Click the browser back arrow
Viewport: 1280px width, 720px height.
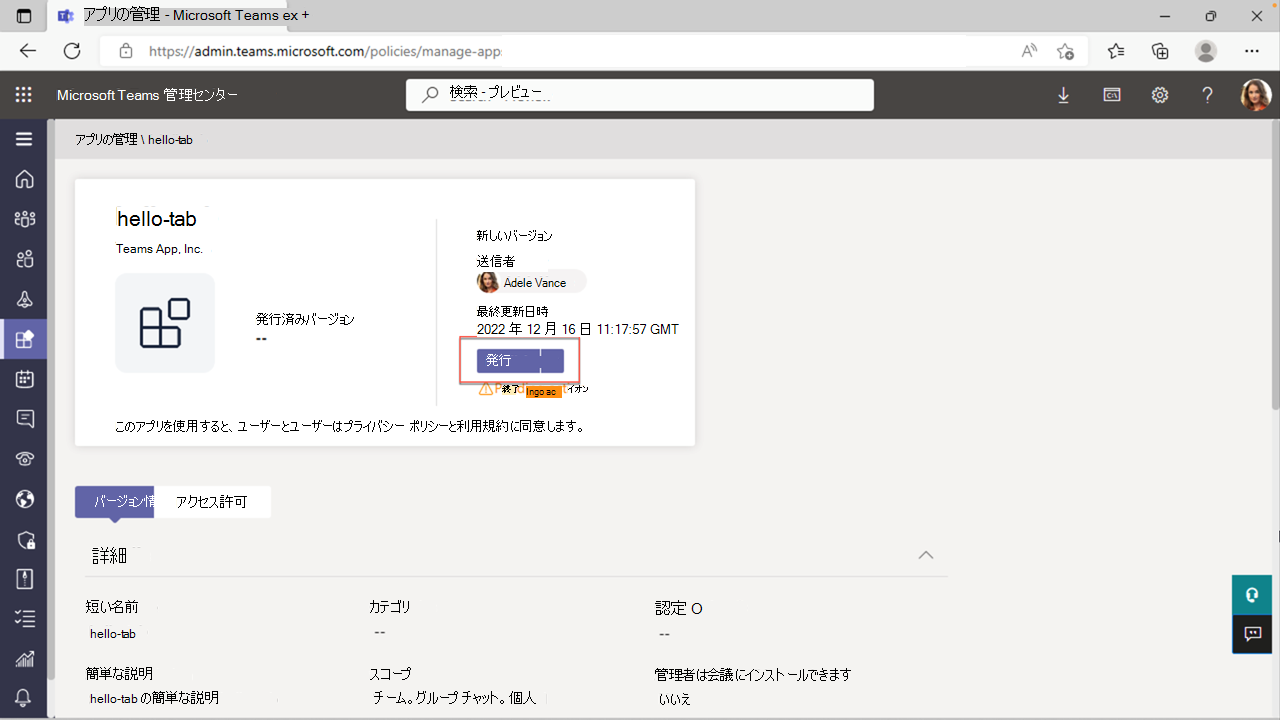tap(28, 51)
